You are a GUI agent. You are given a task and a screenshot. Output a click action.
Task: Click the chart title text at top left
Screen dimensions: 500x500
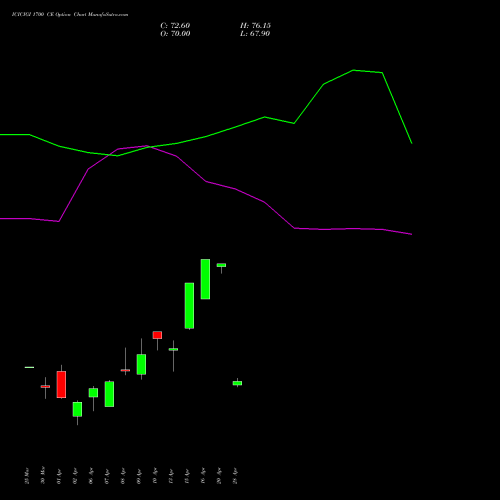[x=70, y=15]
